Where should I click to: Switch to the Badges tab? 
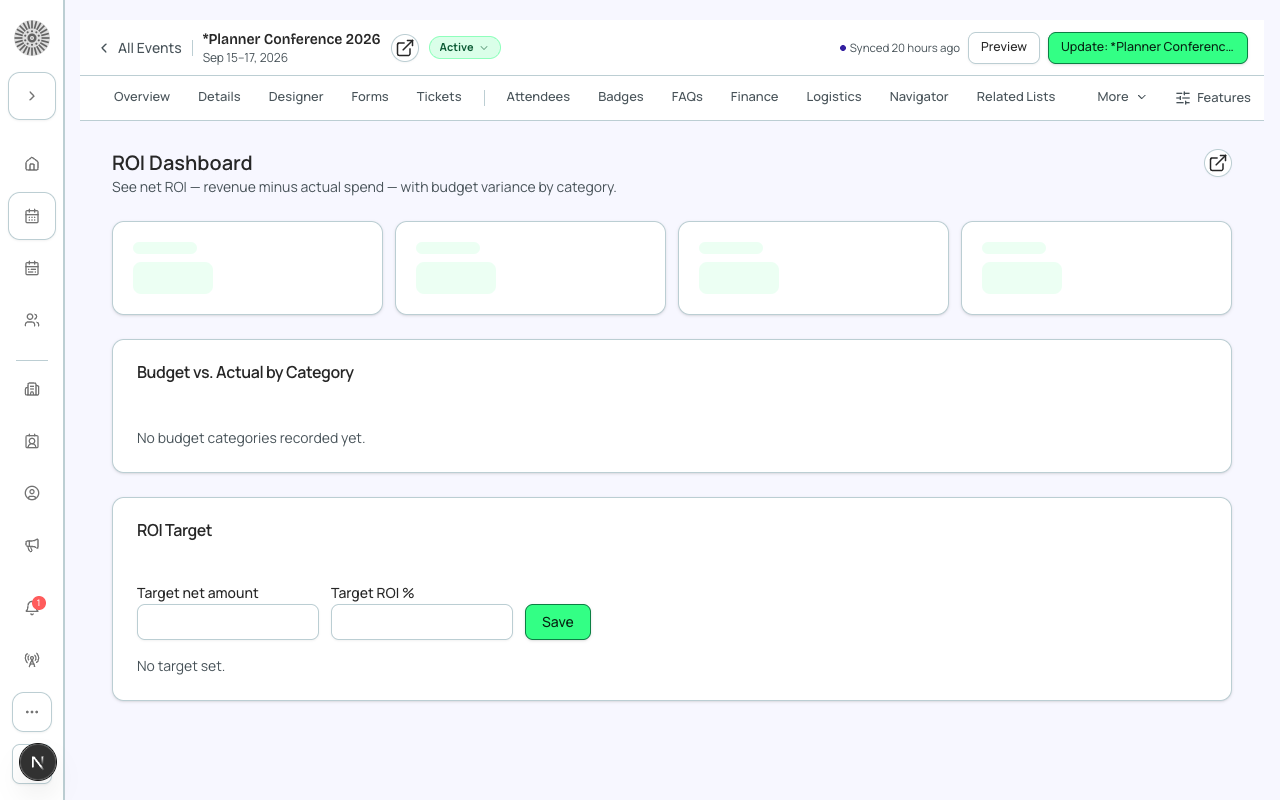tap(621, 97)
